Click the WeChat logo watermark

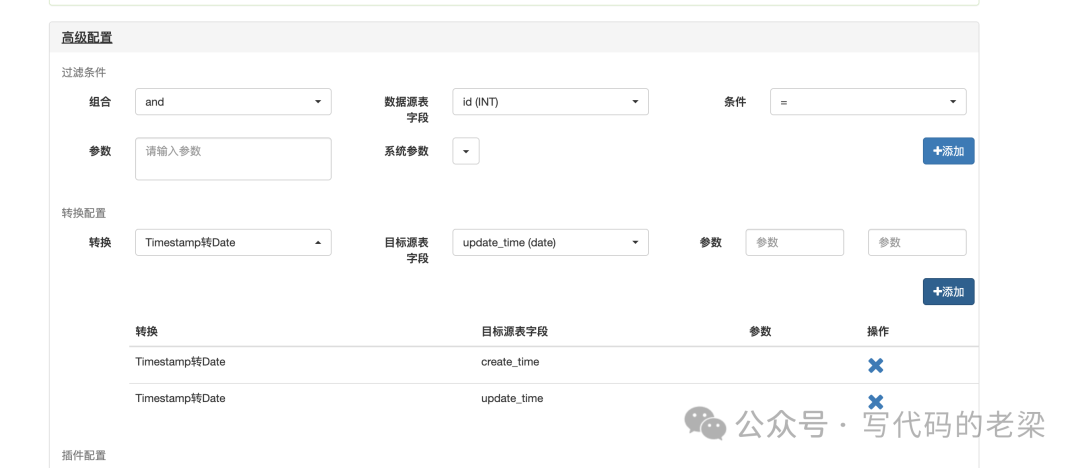point(705,423)
